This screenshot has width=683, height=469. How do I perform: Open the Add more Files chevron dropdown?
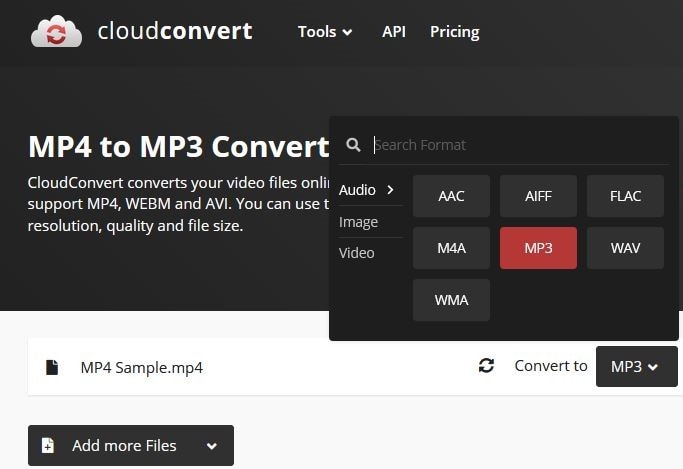coord(212,446)
